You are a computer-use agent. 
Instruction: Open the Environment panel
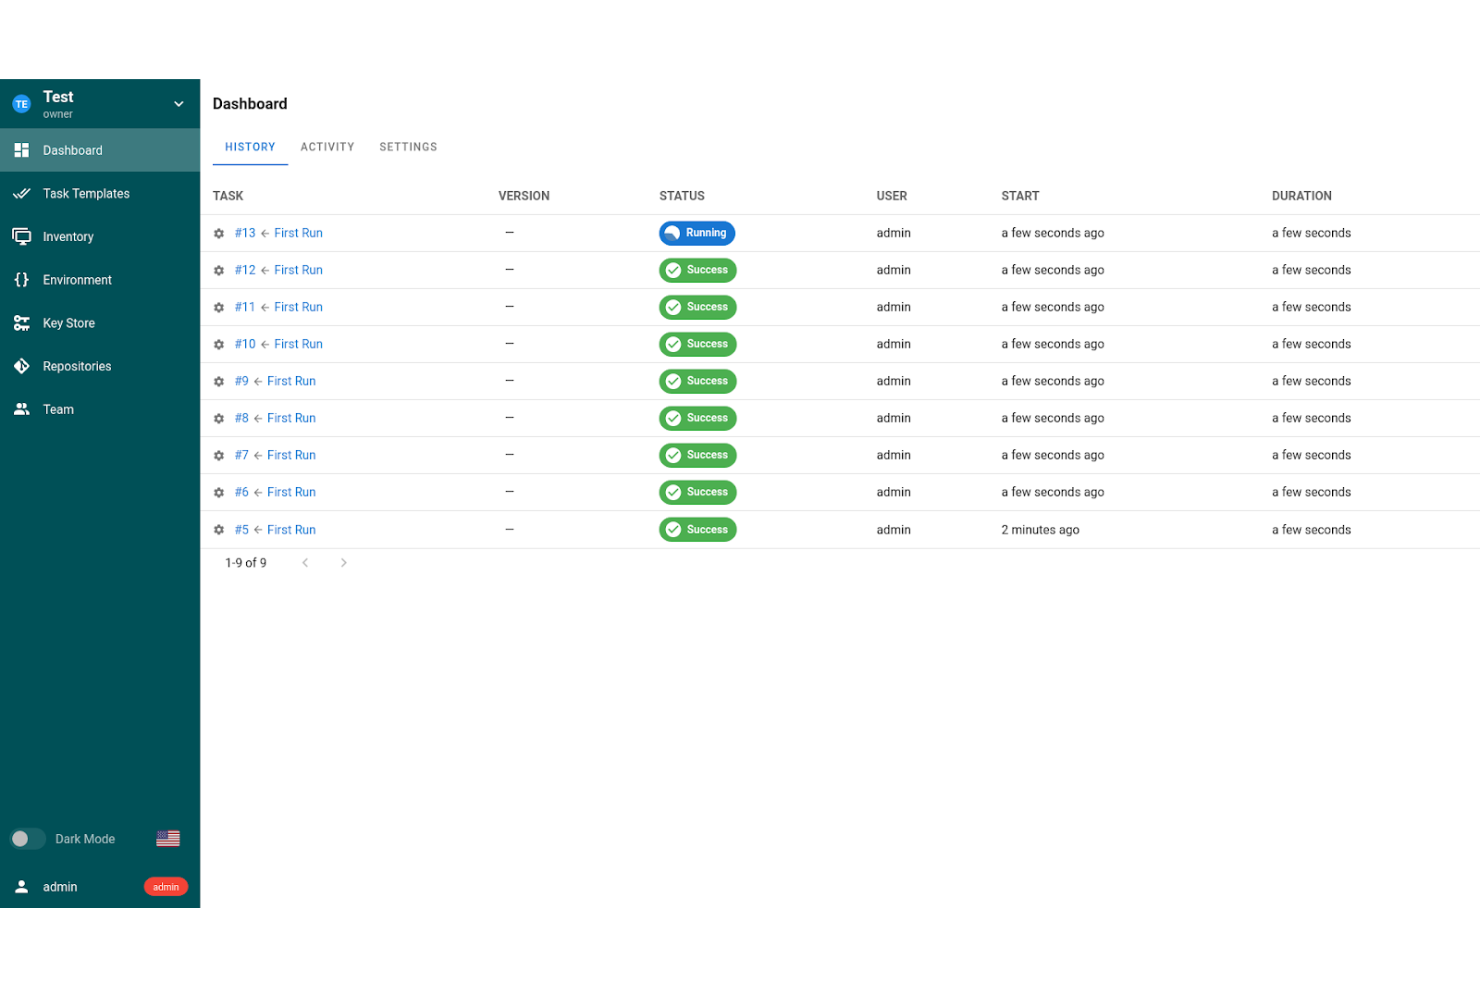(78, 280)
